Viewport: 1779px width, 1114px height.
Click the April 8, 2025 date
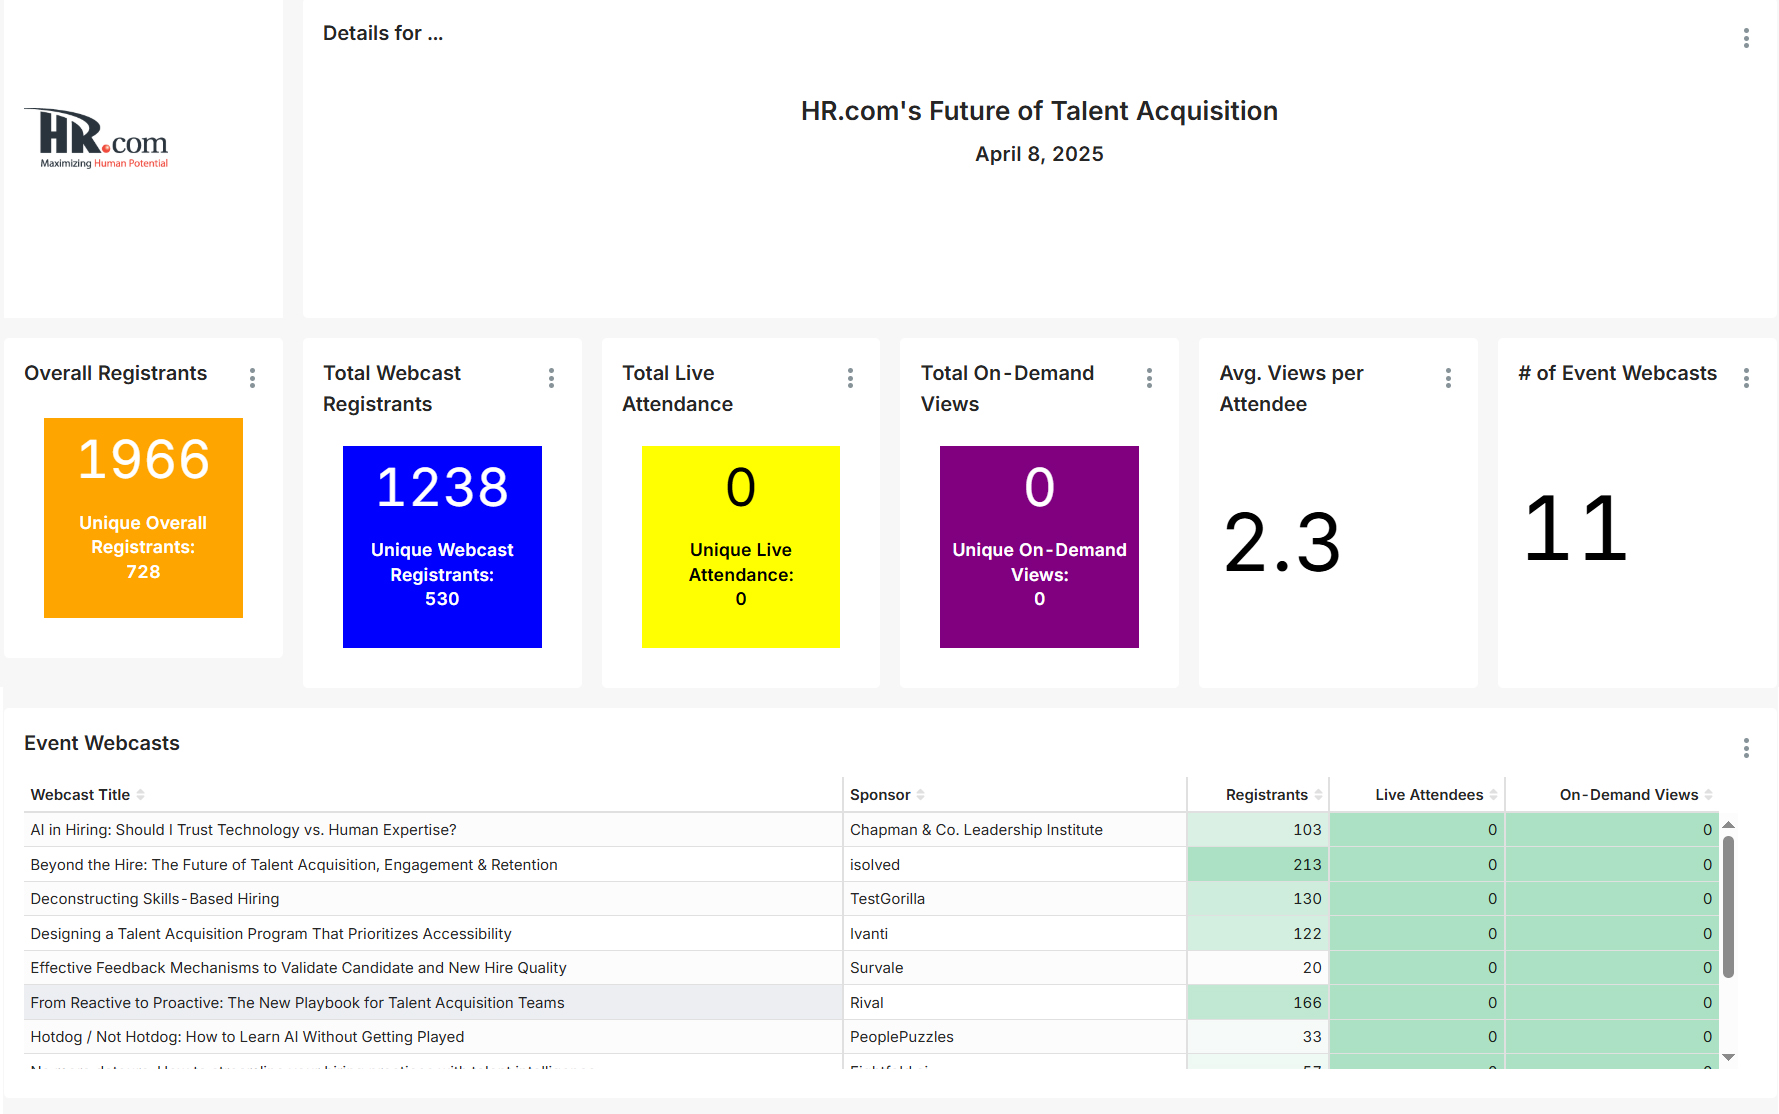click(x=1039, y=154)
